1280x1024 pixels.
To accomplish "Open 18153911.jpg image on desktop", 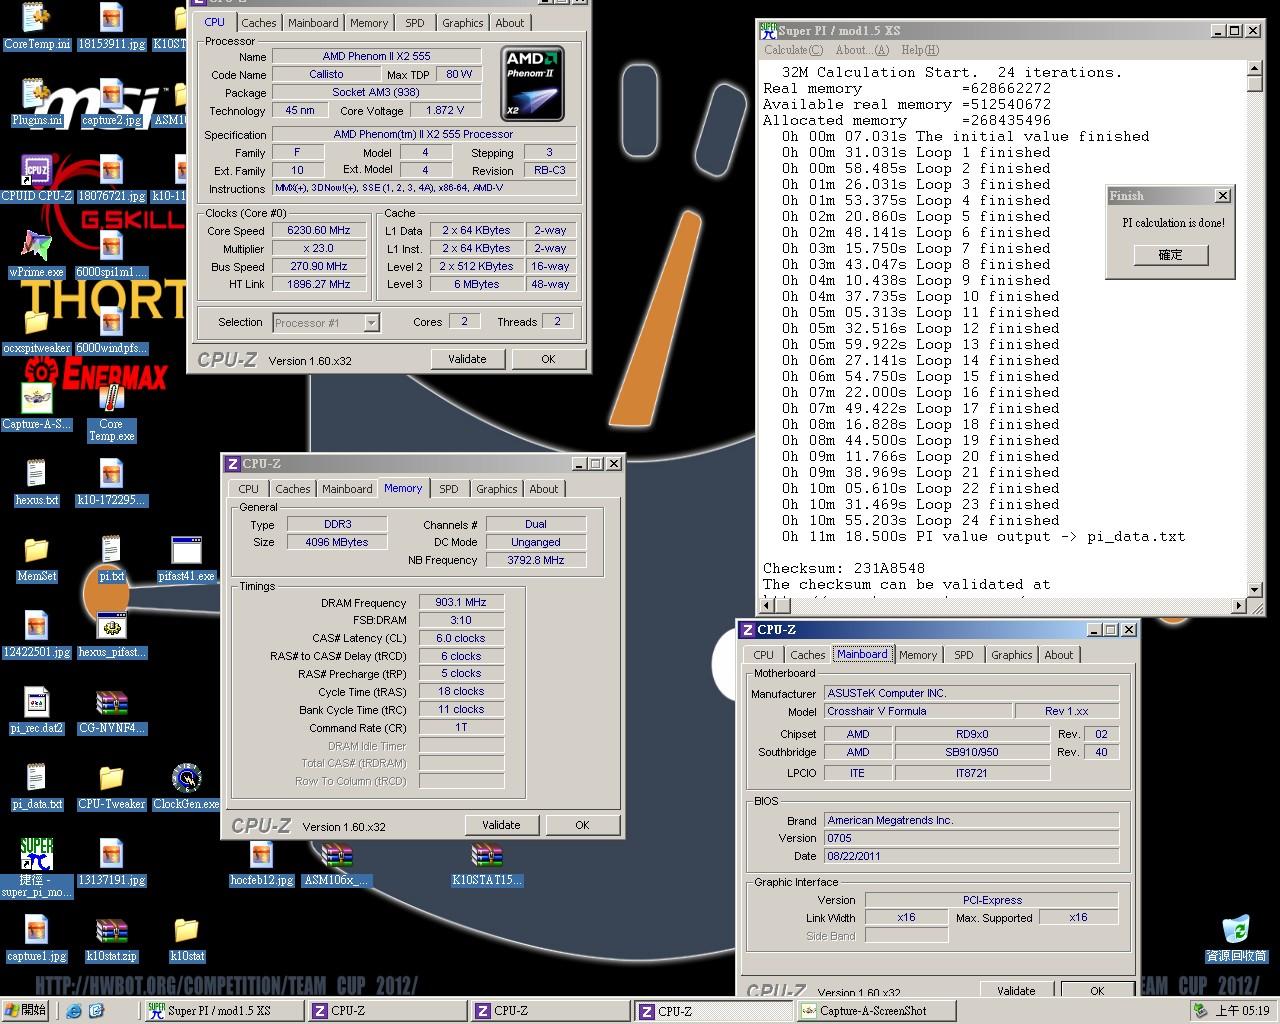I will click(111, 26).
